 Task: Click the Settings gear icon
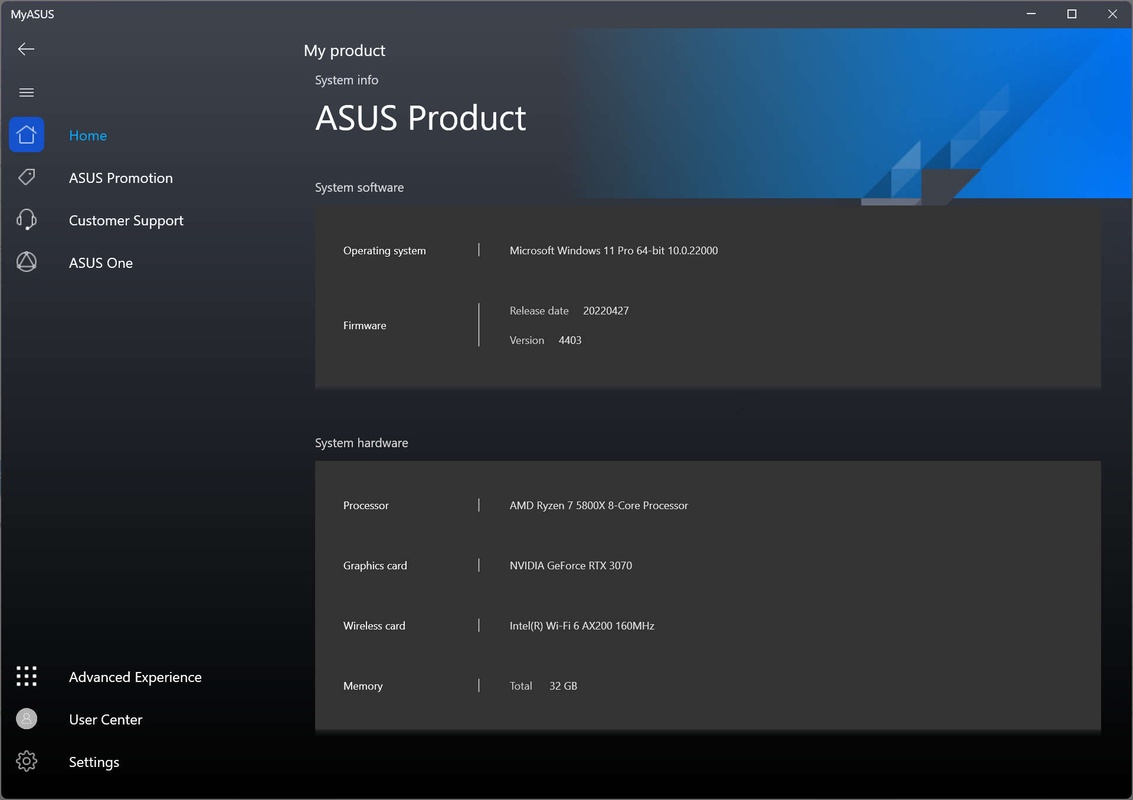coord(27,762)
